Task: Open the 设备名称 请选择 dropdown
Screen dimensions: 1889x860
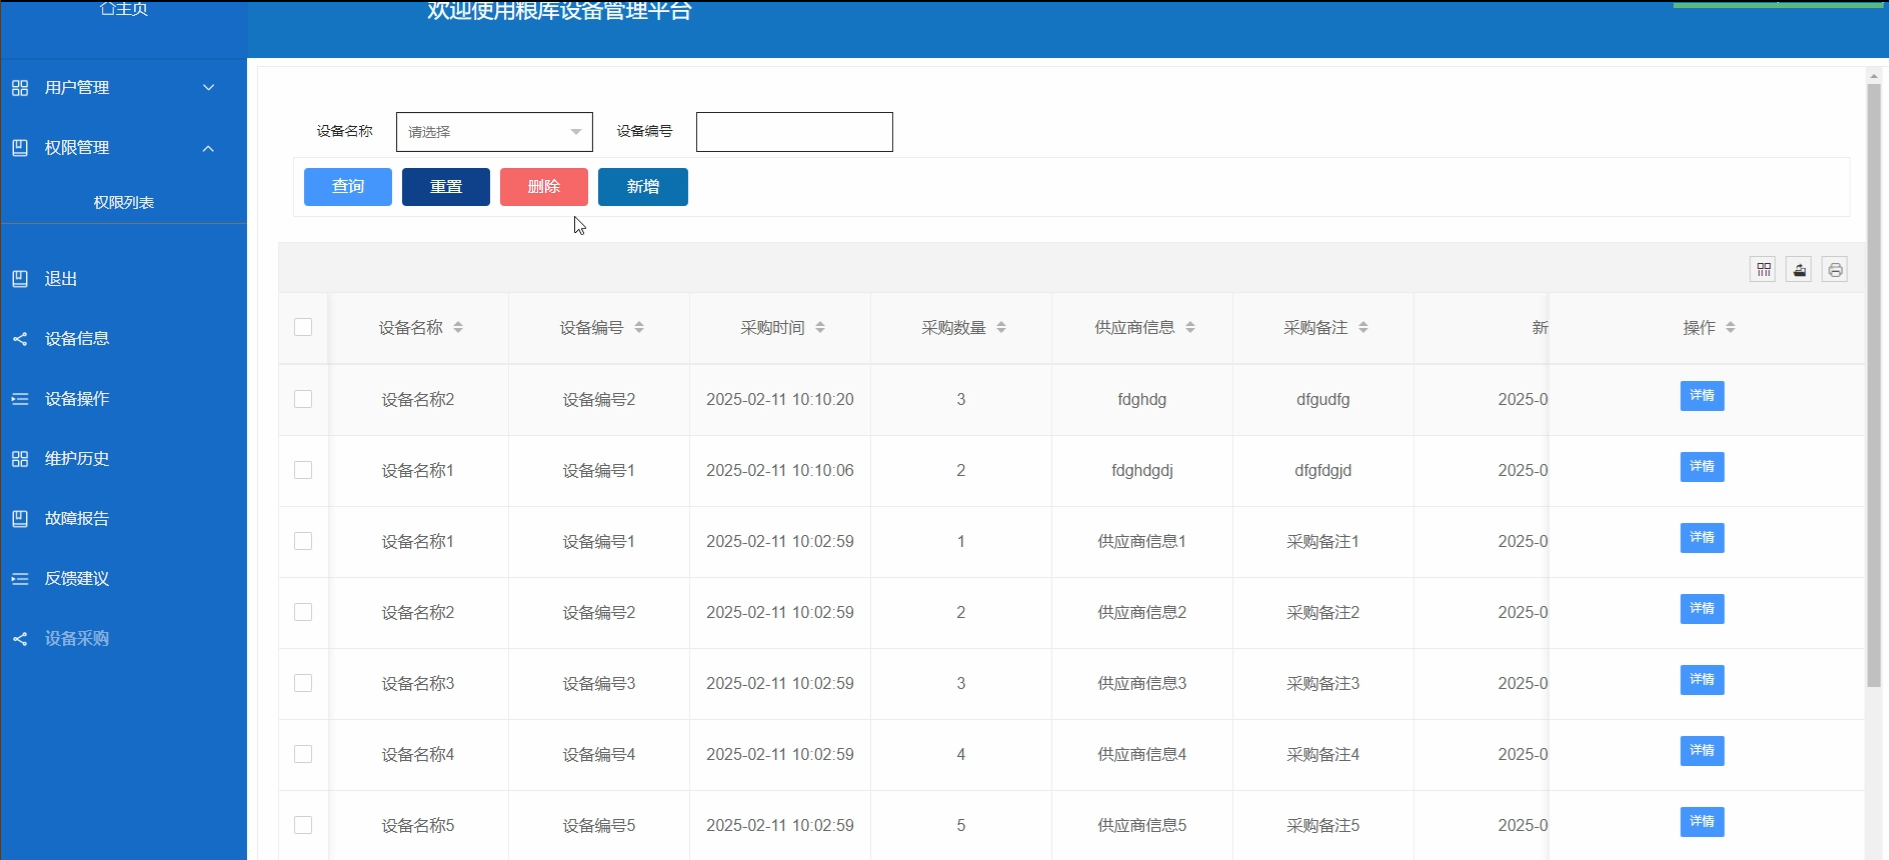Action: tap(494, 132)
